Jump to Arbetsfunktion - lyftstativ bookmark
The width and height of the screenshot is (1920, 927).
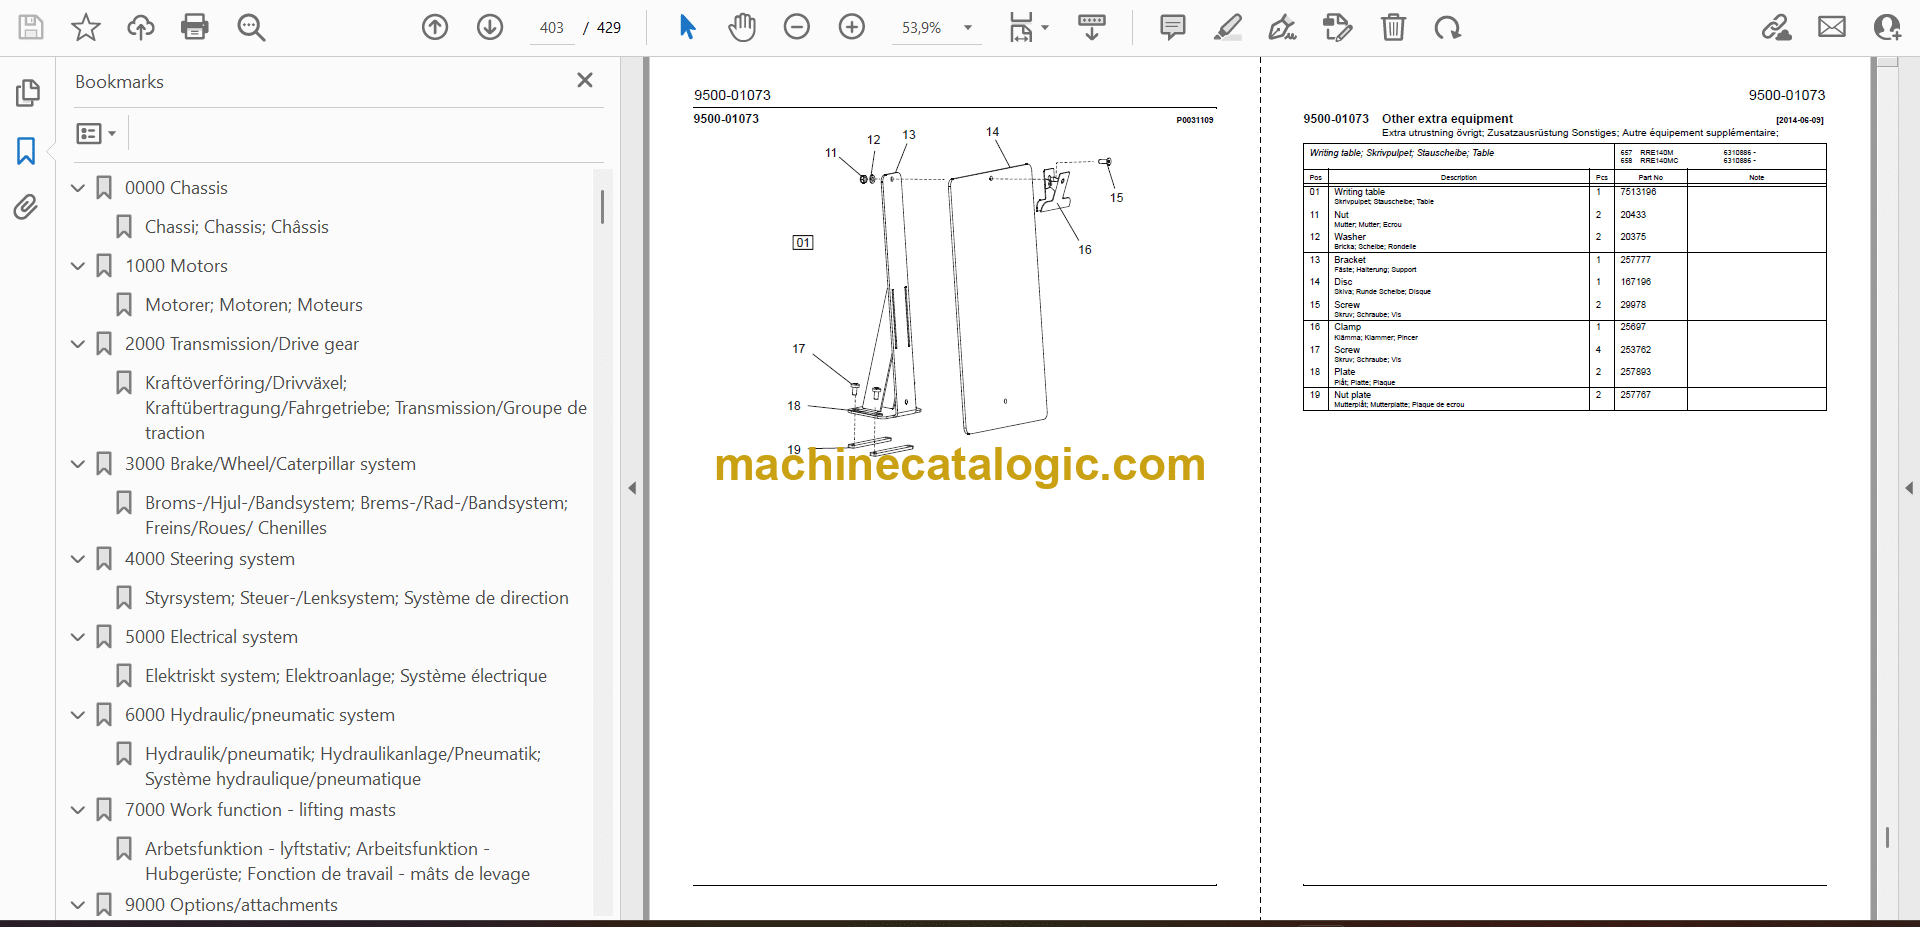(338, 861)
